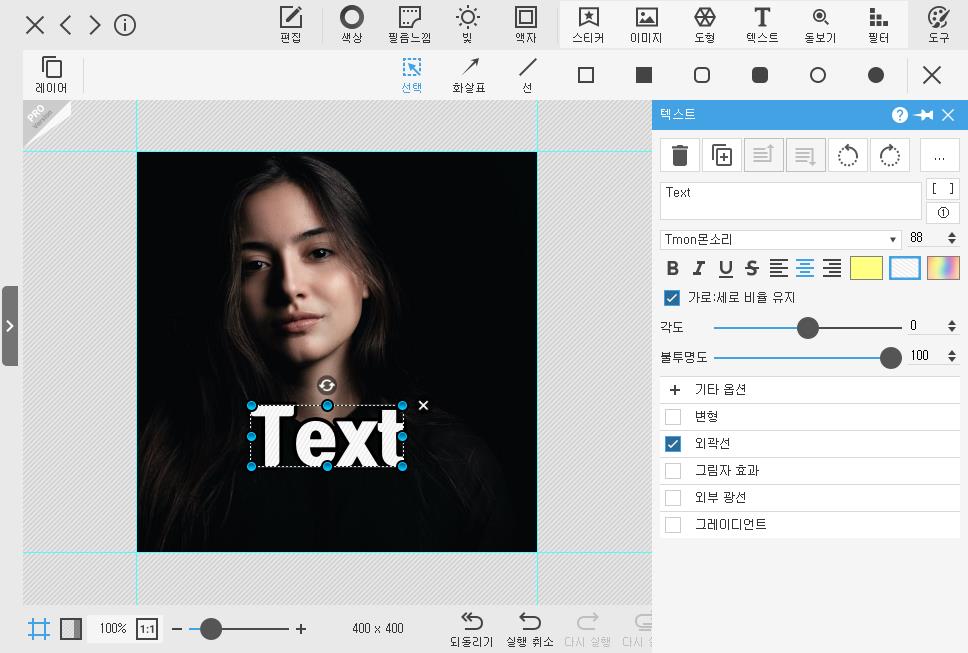Pick the filled circle shape
Screen dimensions: 968x653
(x=876, y=75)
